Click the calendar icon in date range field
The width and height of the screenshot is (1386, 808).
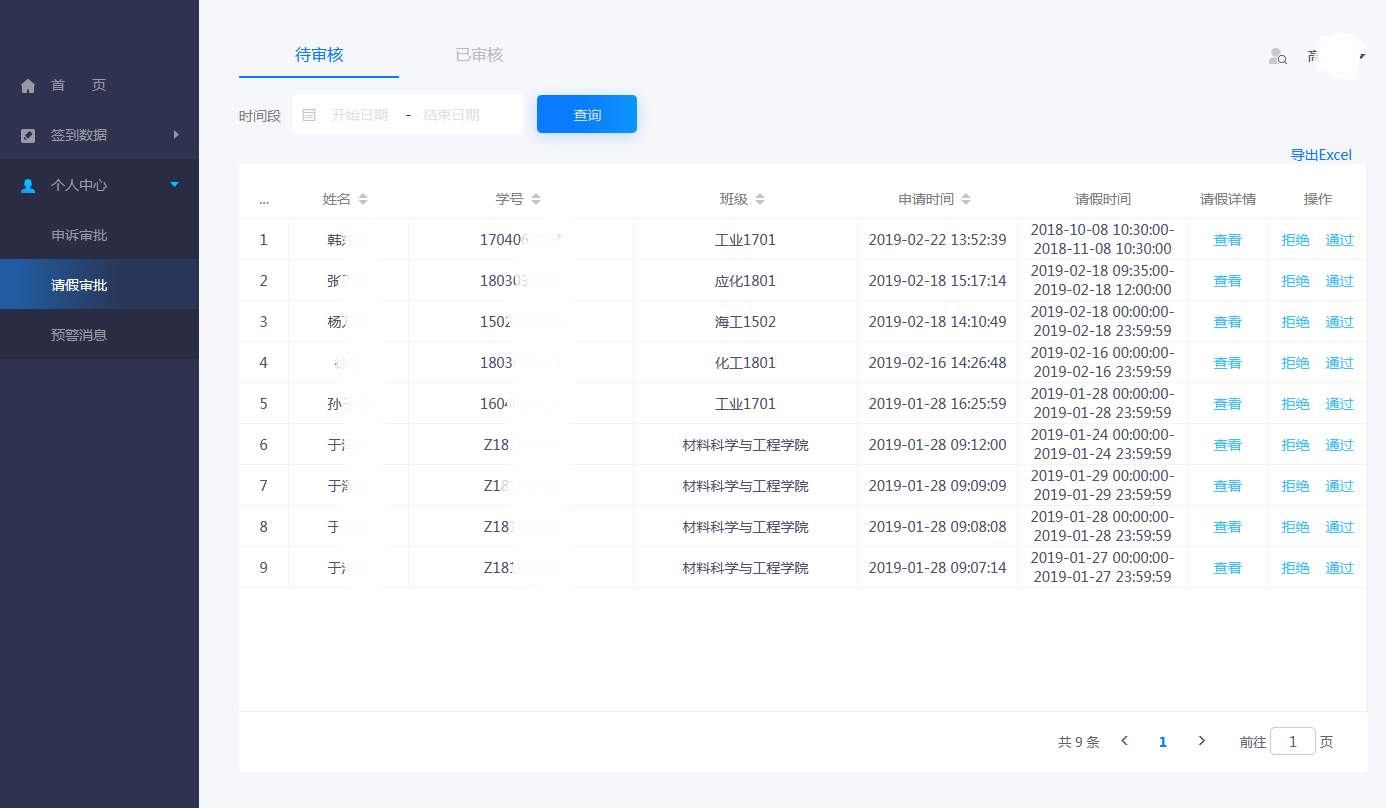(x=309, y=115)
